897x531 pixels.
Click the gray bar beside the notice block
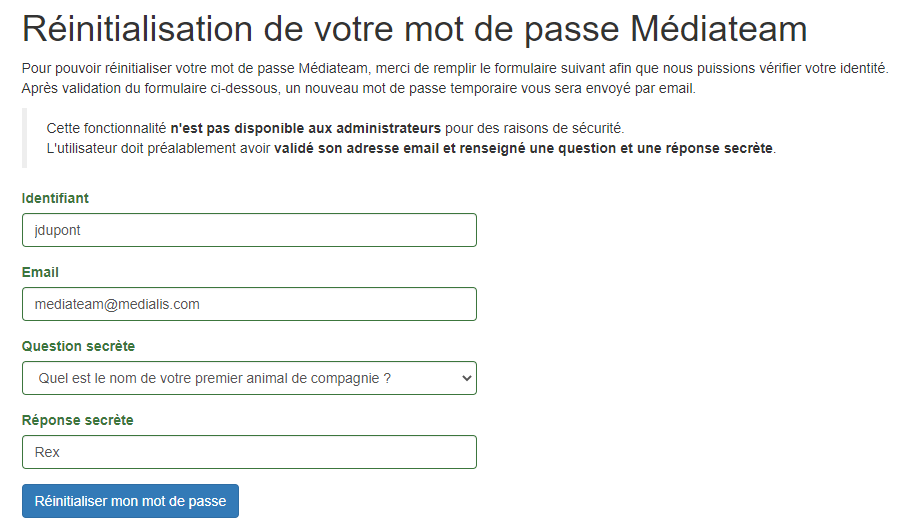pos(25,138)
